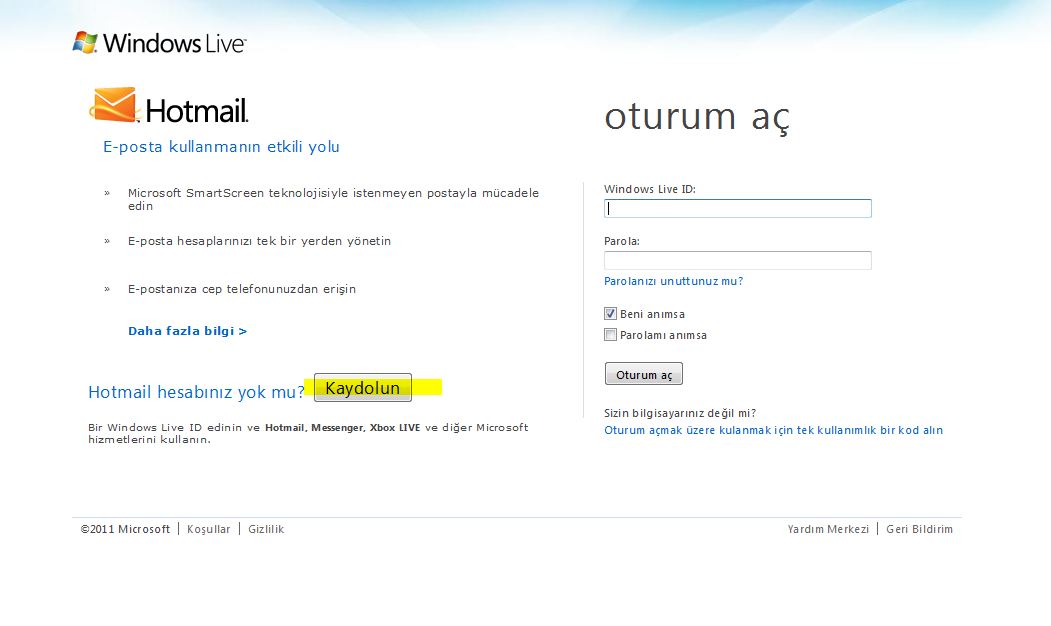This screenshot has width=1051, height=626.
Task: Click the 'Hotmail hesabınız yok mu?' heading
Action: (196, 392)
